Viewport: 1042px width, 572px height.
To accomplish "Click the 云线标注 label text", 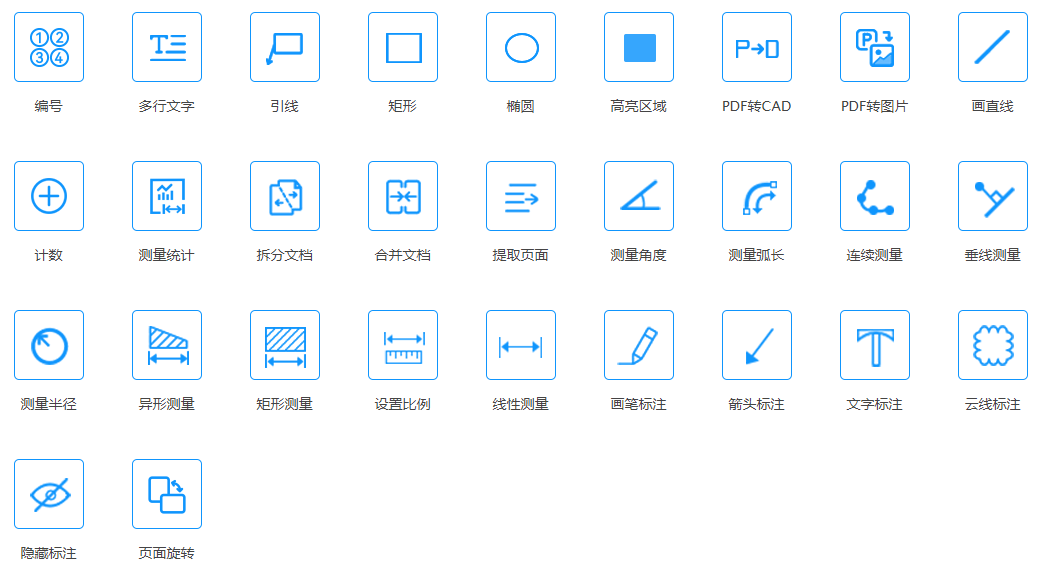I will (x=993, y=404).
